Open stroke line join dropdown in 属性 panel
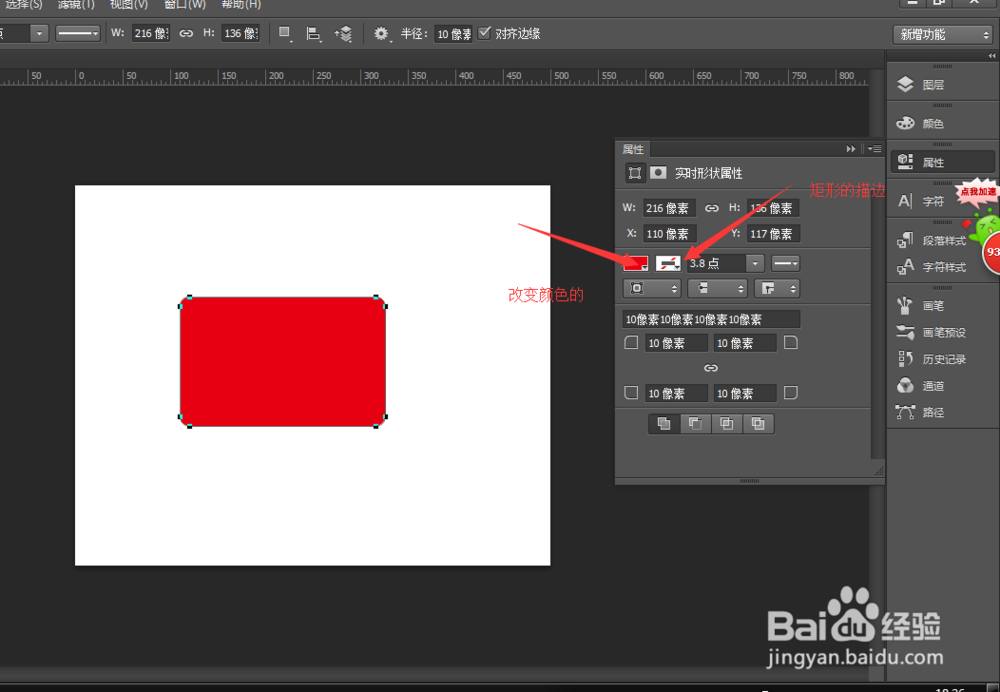Screen dimensions: 1000x692 [x=777, y=288]
